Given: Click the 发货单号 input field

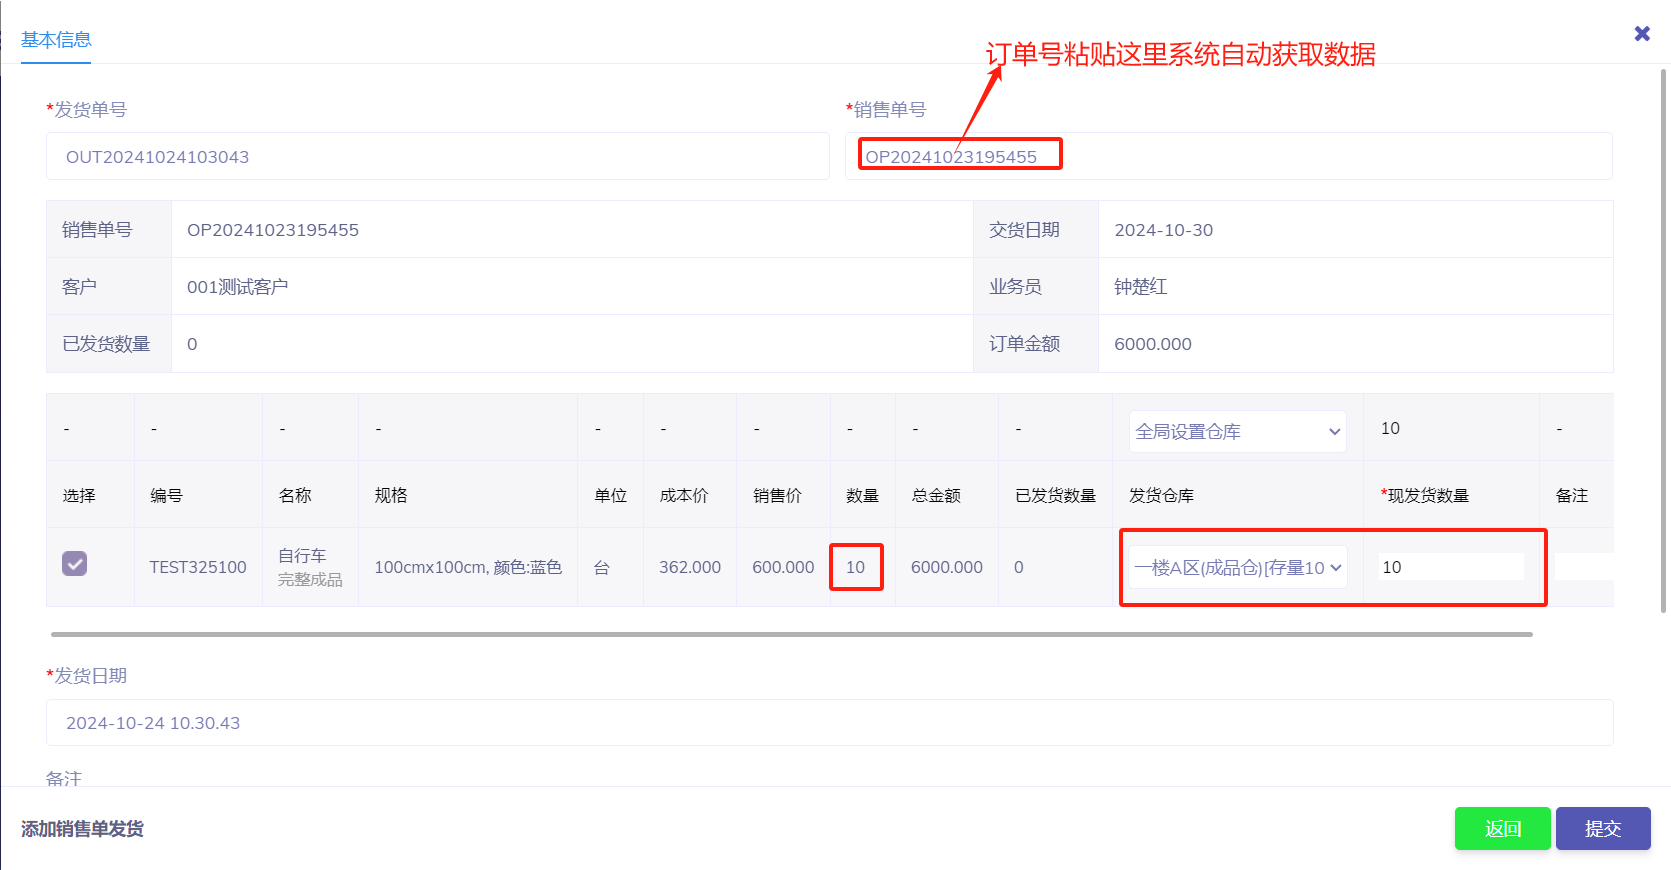Looking at the screenshot, I should [437, 157].
